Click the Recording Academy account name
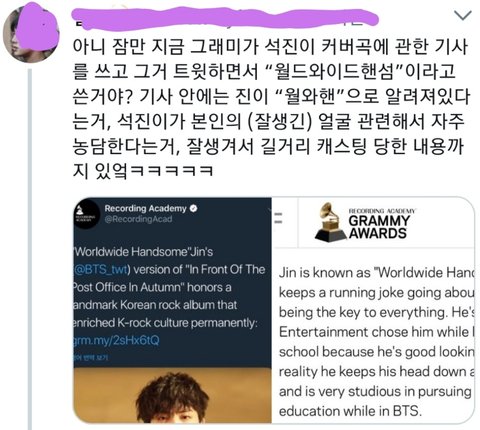The width and height of the screenshot is (480, 430). click(x=145, y=209)
